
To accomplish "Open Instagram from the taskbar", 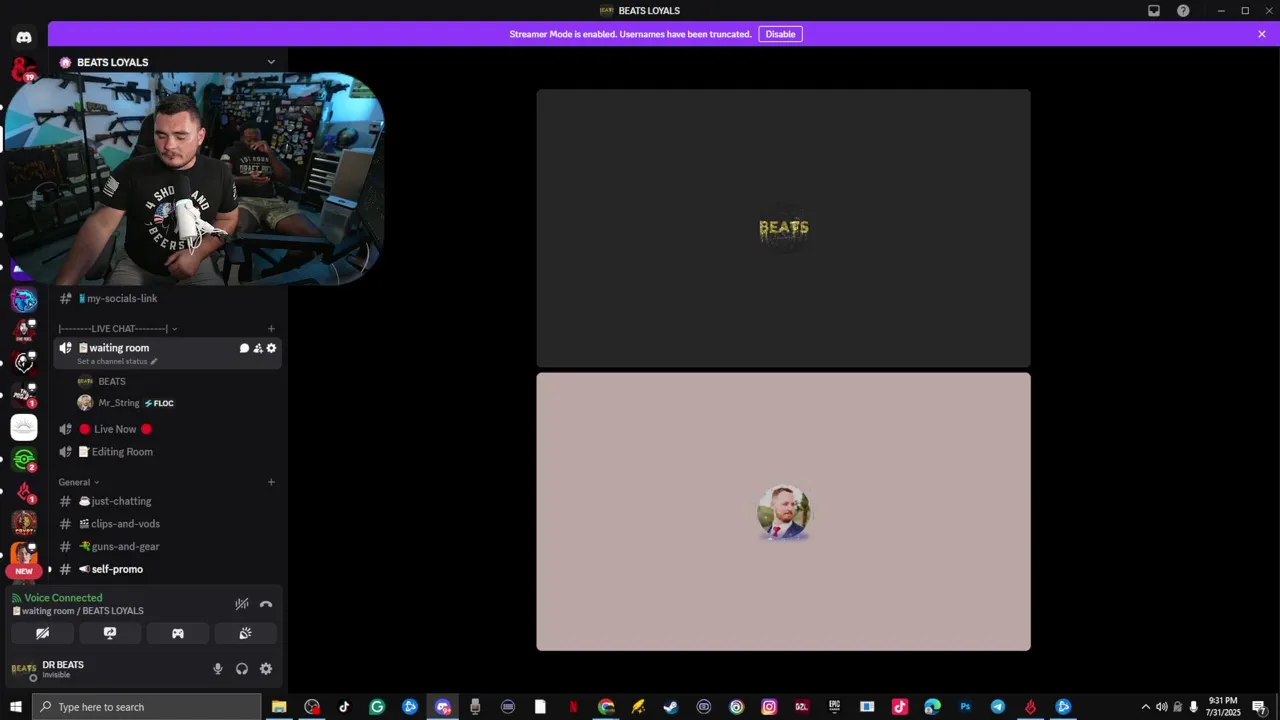I will pos(769,707).
